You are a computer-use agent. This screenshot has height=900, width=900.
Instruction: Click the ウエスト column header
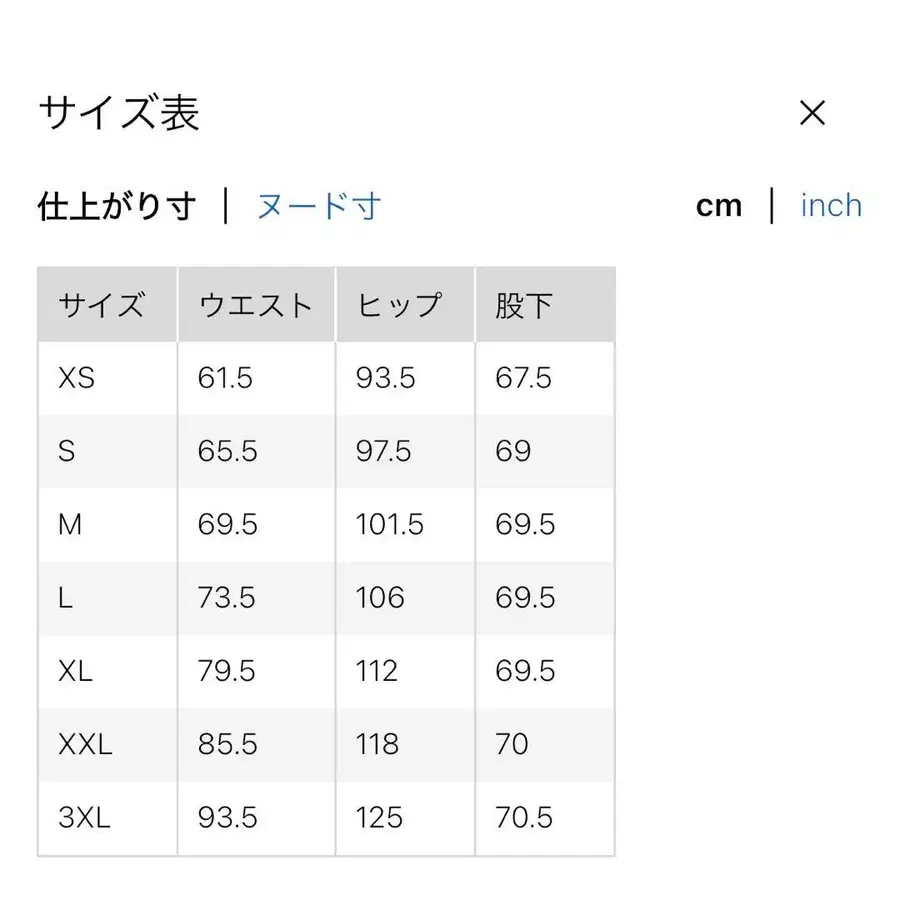click(x=254, y=303)
